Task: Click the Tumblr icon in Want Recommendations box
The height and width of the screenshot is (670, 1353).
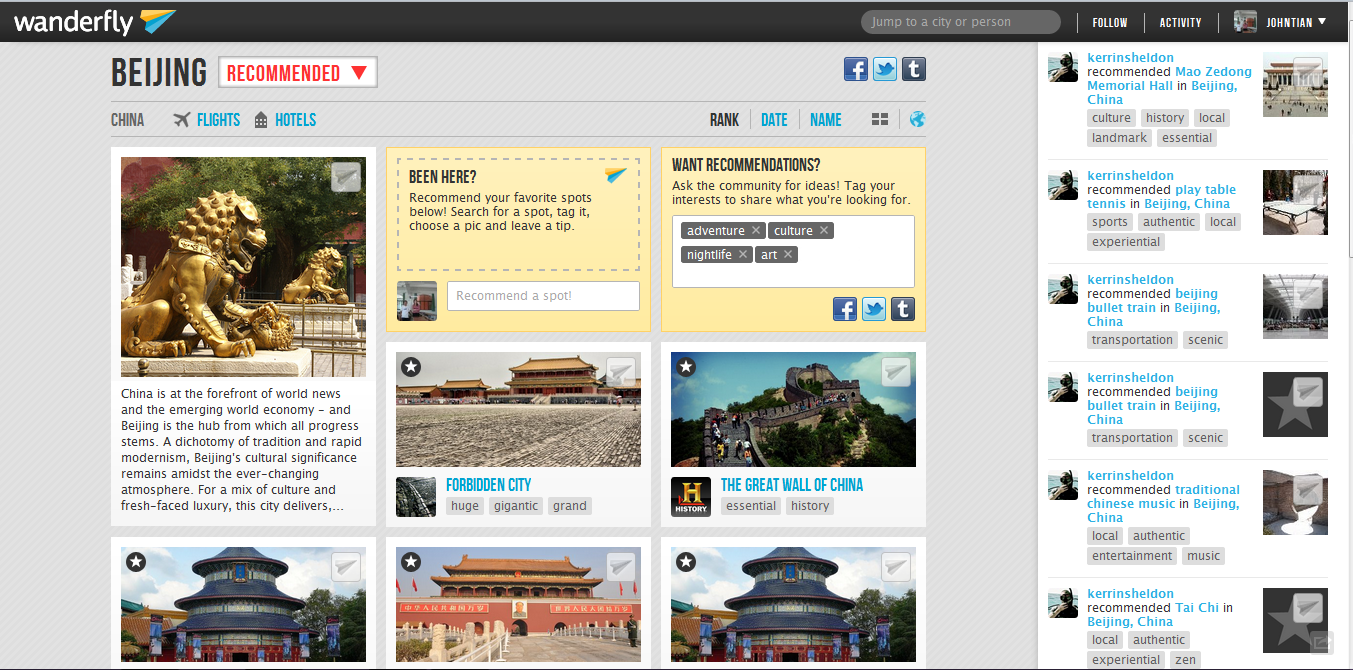Action: click(903, 309)
